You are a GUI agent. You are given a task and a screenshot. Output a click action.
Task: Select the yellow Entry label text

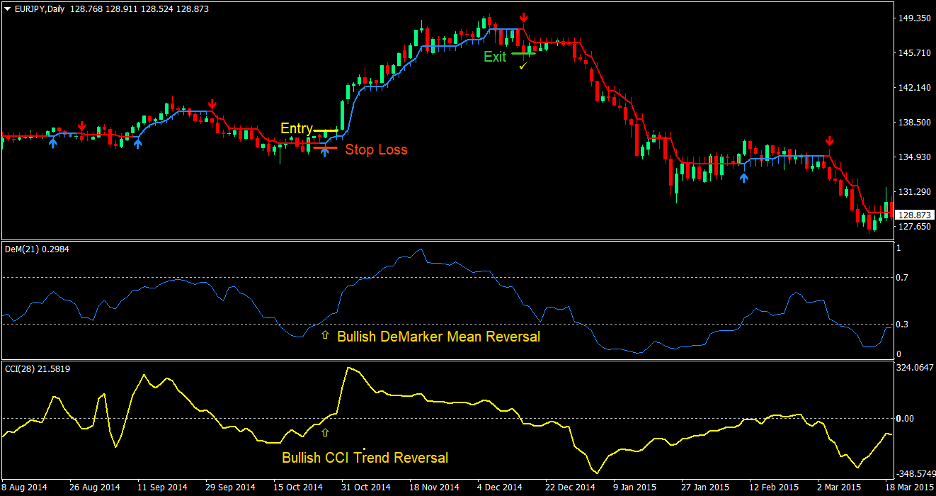point(296,128)
